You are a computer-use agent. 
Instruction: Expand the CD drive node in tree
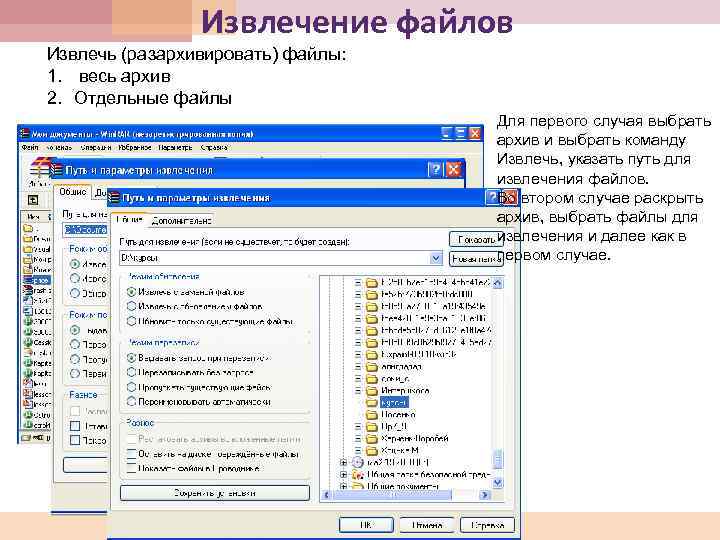coord(343,462)
